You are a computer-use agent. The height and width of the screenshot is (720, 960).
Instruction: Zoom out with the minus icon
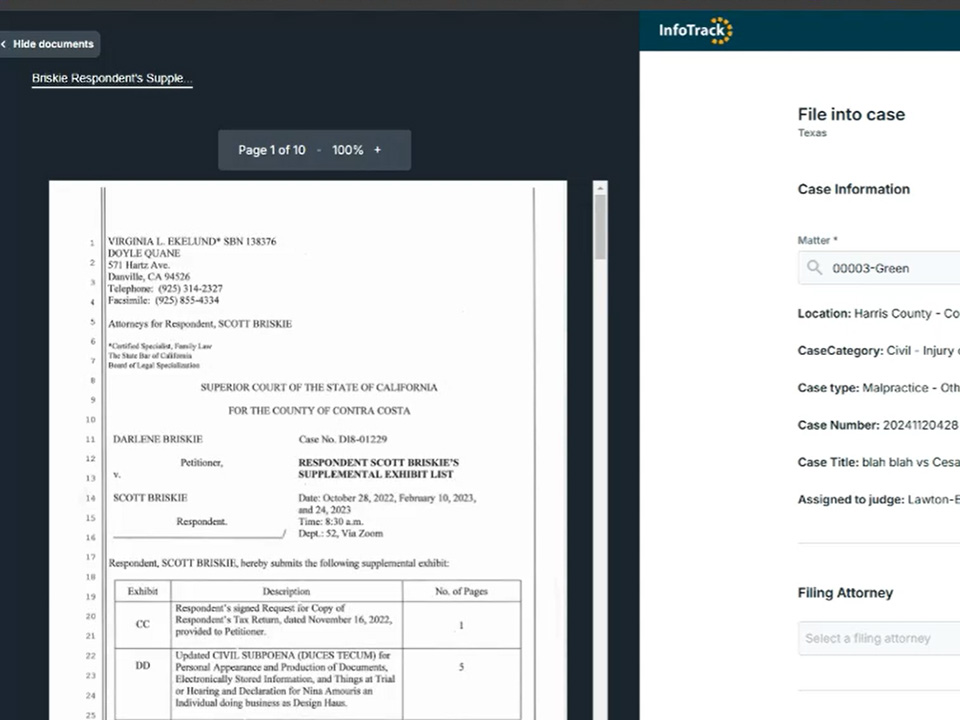coord(319,150)
